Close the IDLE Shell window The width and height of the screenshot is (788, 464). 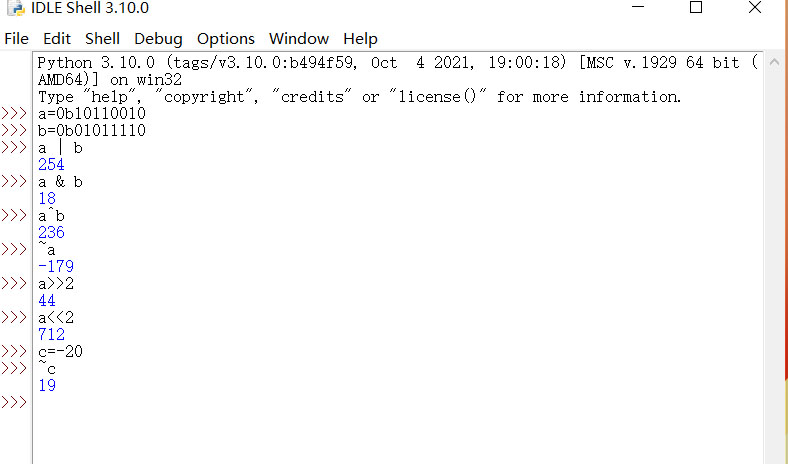pos(755,7)
